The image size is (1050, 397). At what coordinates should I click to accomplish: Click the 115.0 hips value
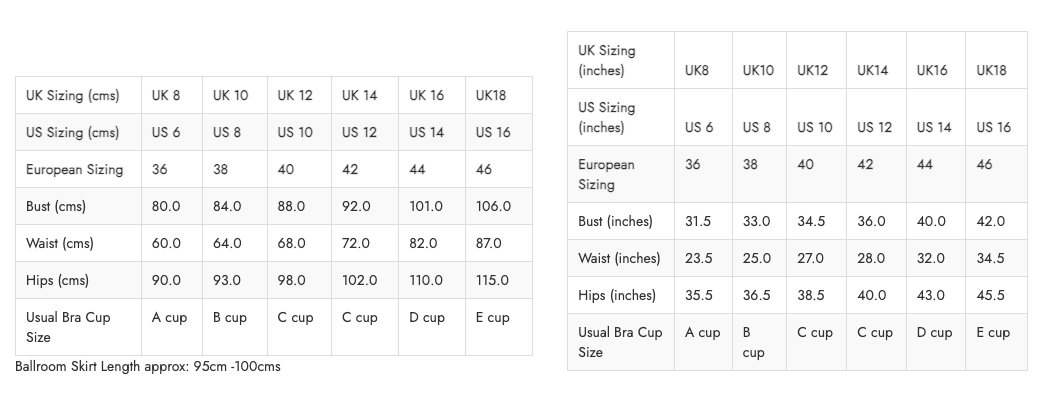click(492, 280)
